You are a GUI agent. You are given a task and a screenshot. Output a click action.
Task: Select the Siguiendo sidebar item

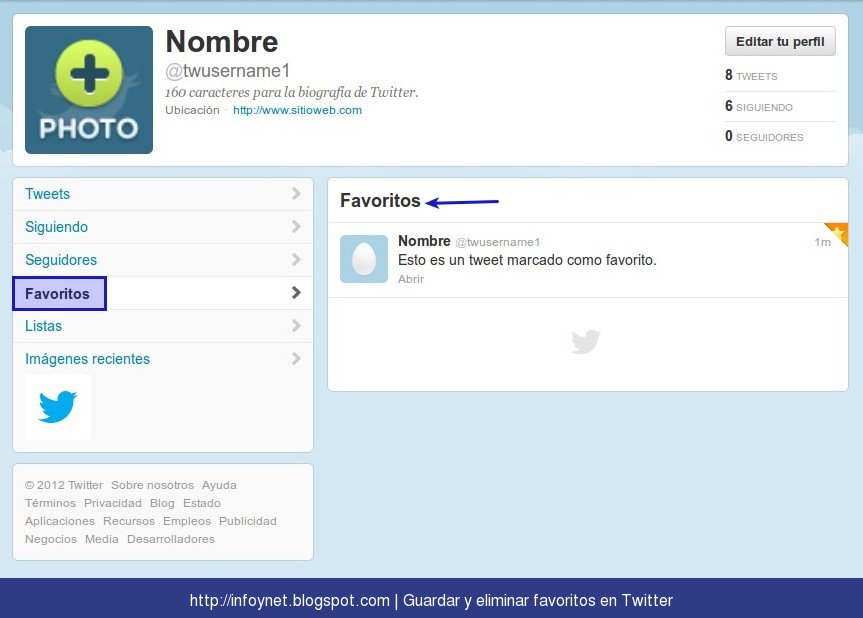[163, 227]
